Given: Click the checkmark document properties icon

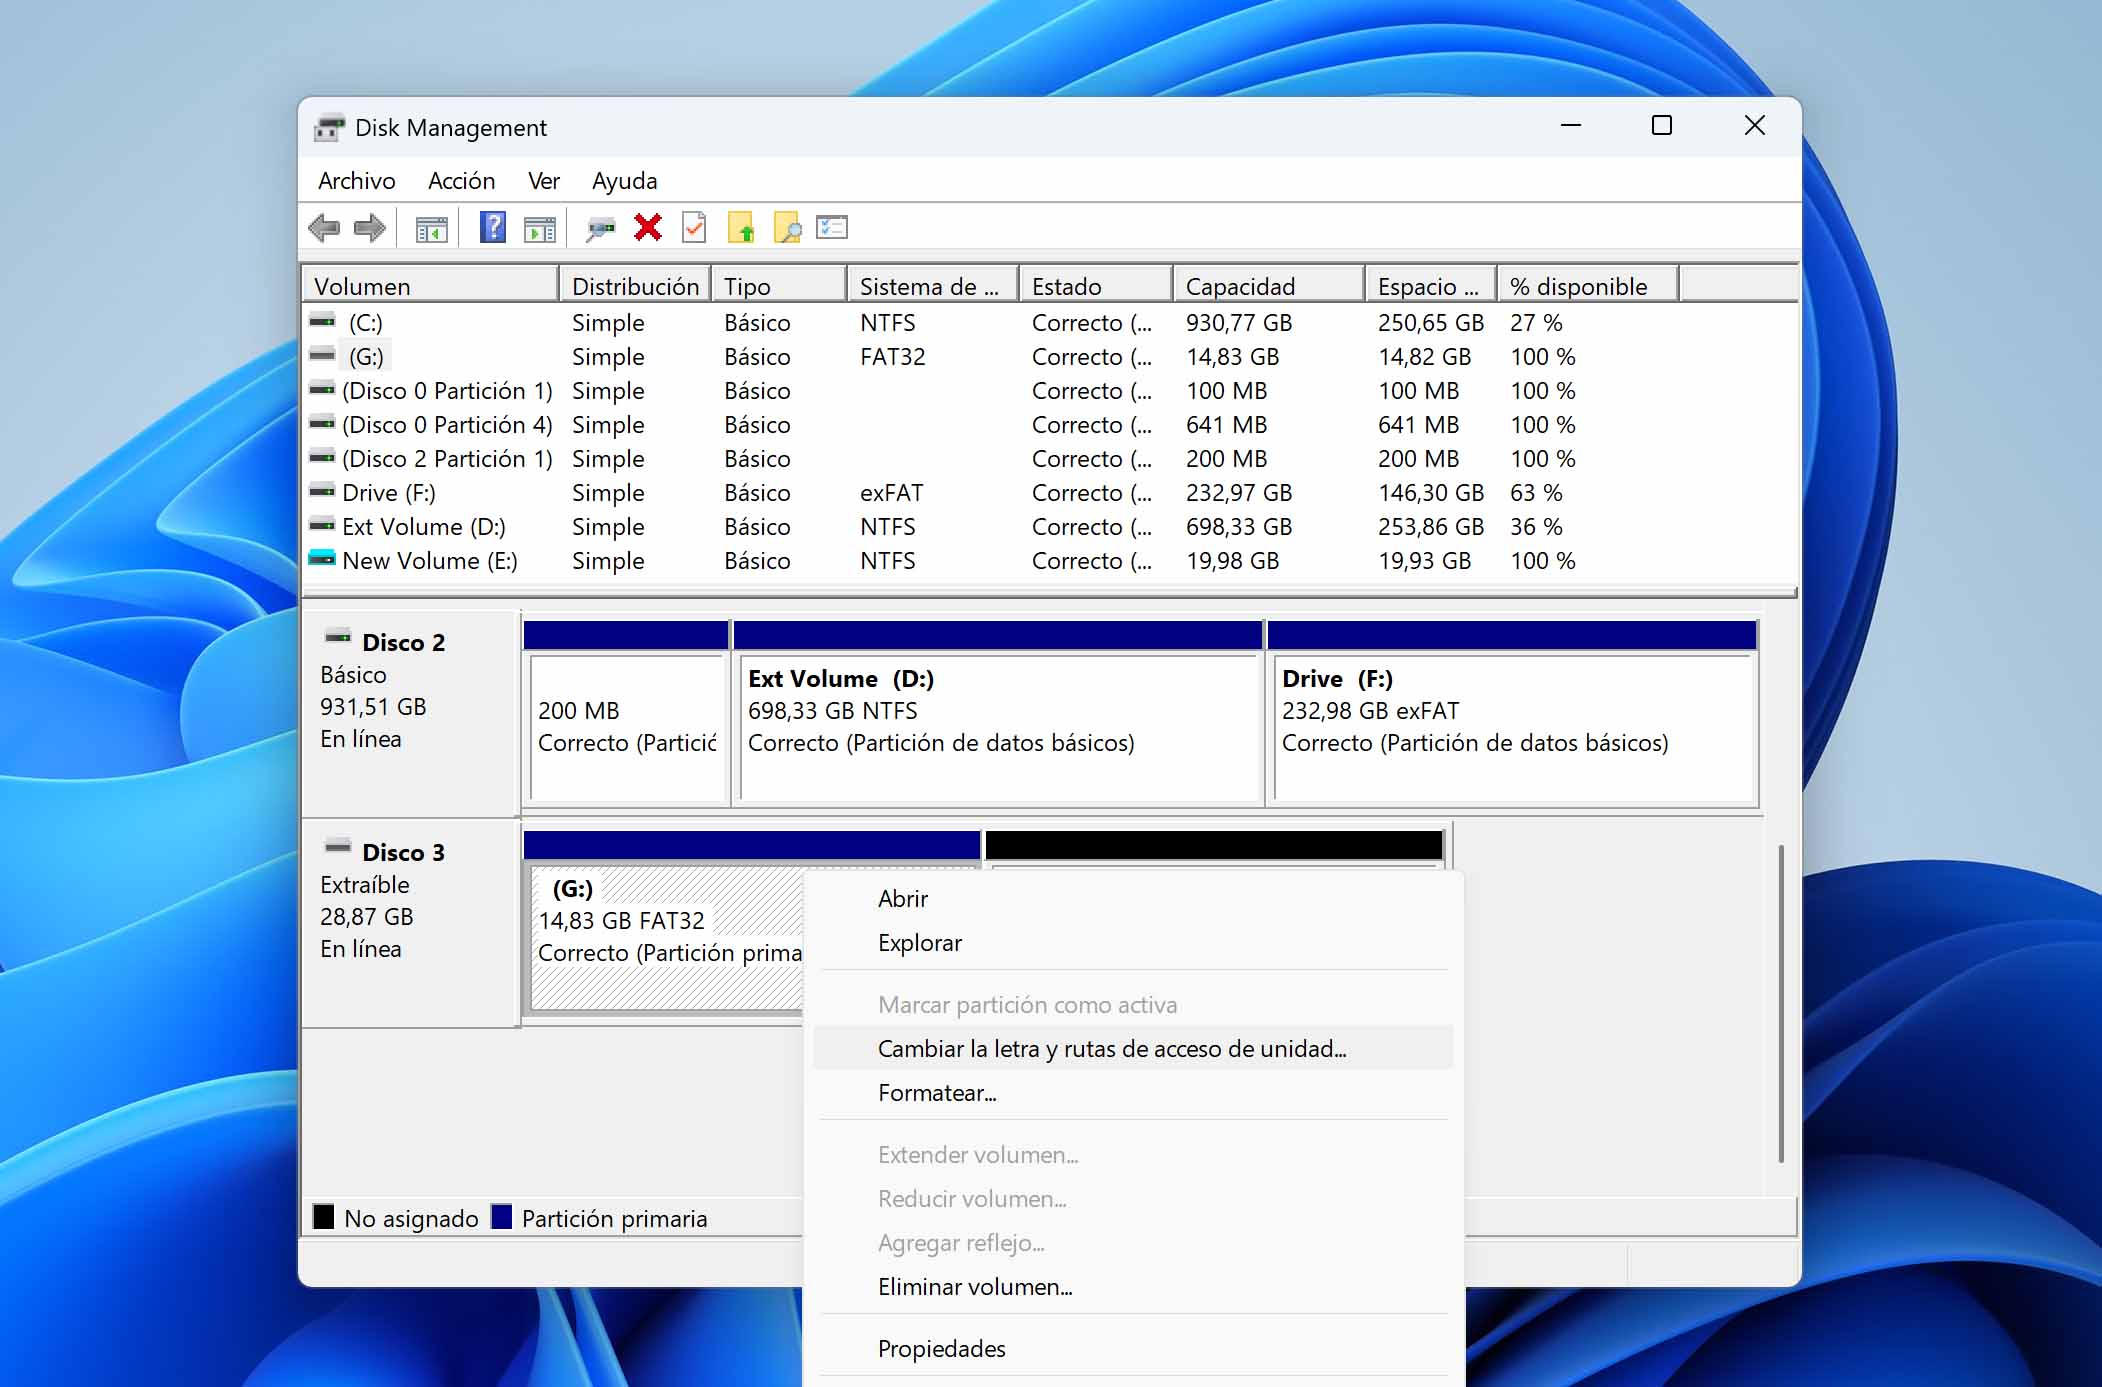Looking at the screenshot, I should tap(694, 228).
